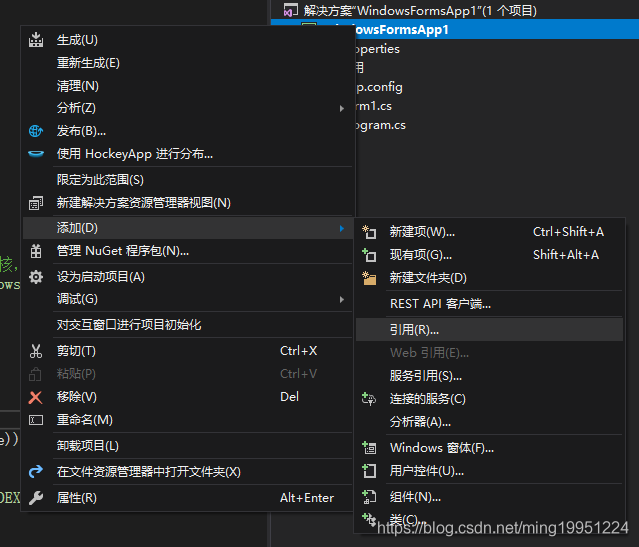
Task: Choose 剪切(T) from the menu
Action: tap(187, 351)
